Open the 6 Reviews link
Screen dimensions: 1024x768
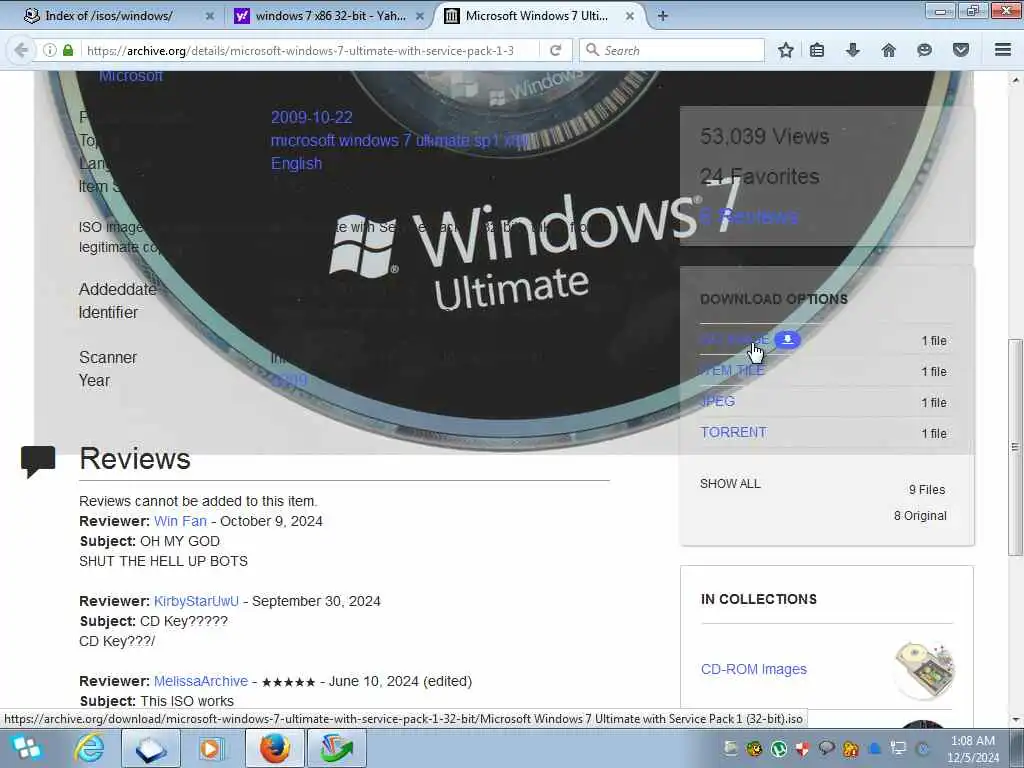[749, 216]
